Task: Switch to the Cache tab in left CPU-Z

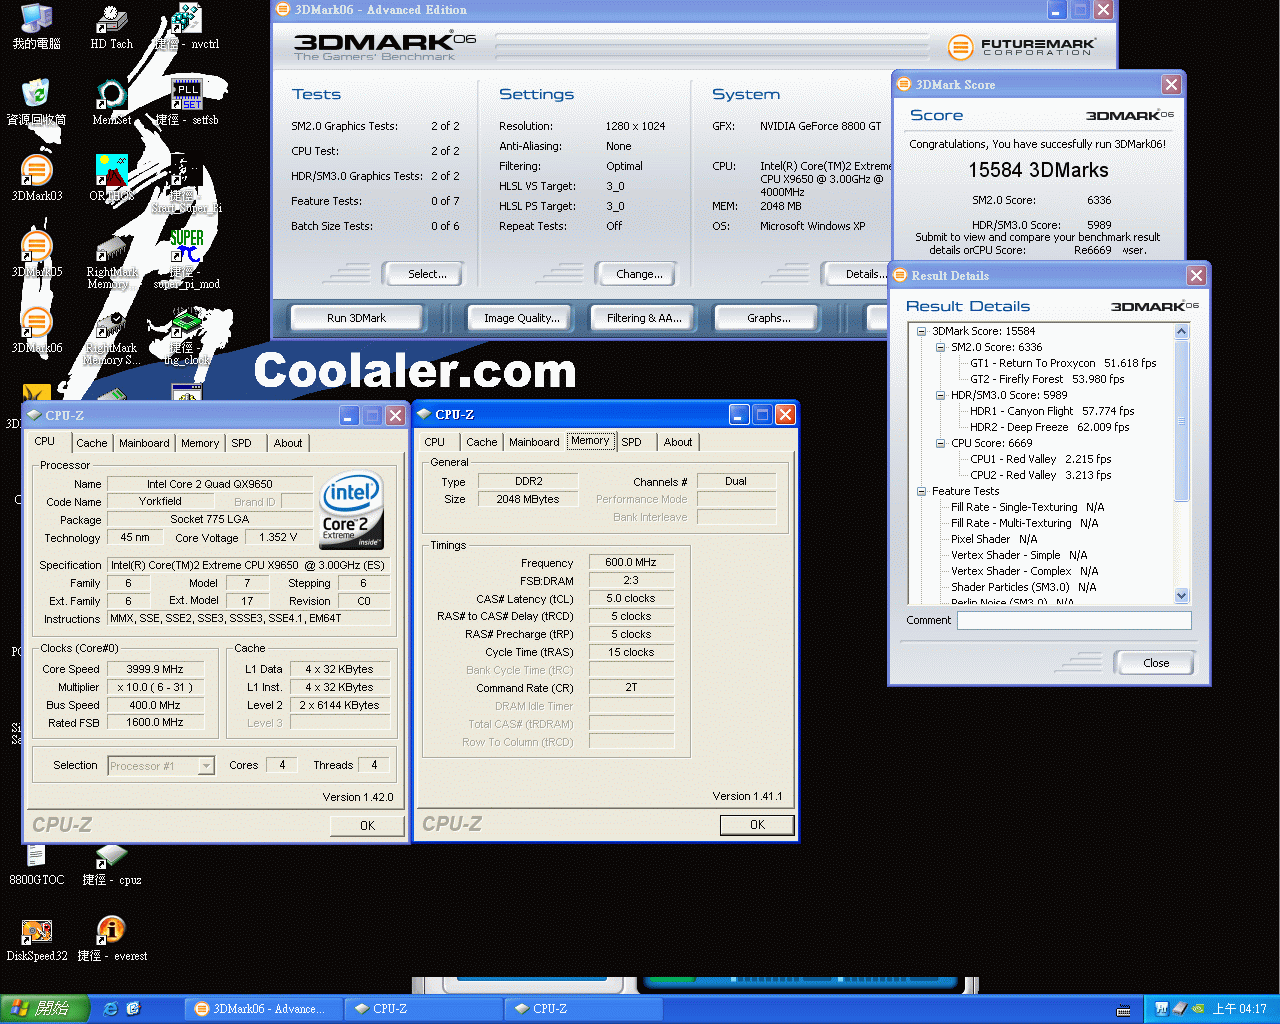Action: coord(91,443)
